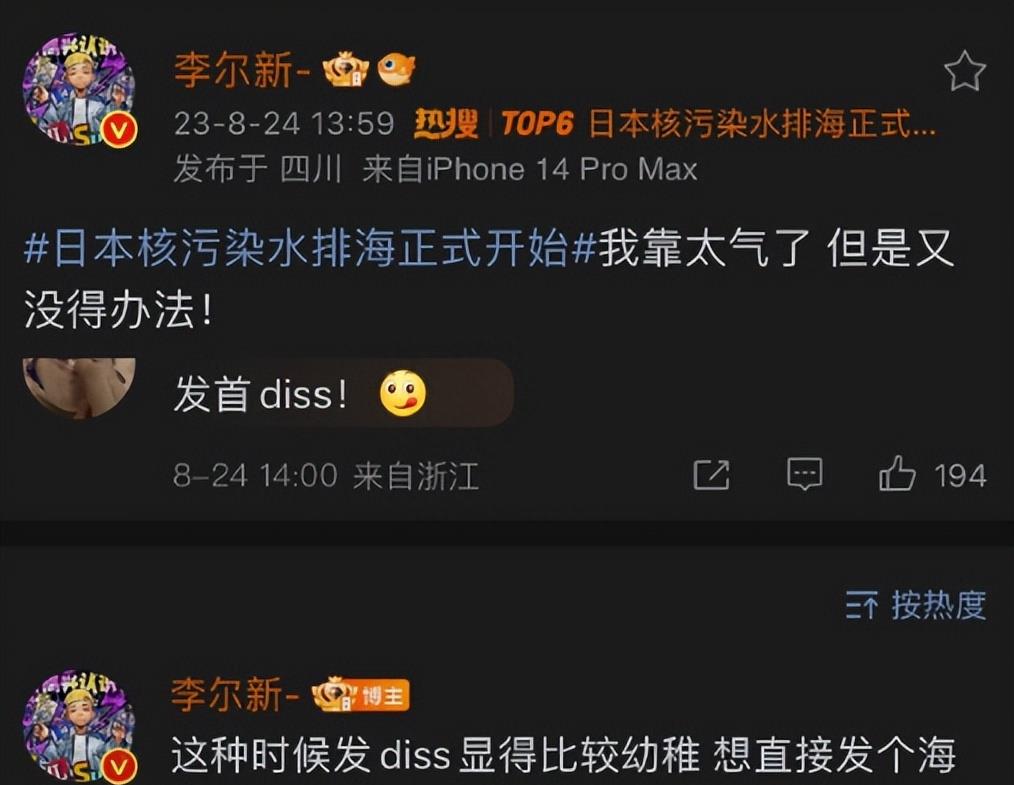1014x785 pixels.
Task: Tap the verified V badge on top avatar
Action: (x=118, y=130)
